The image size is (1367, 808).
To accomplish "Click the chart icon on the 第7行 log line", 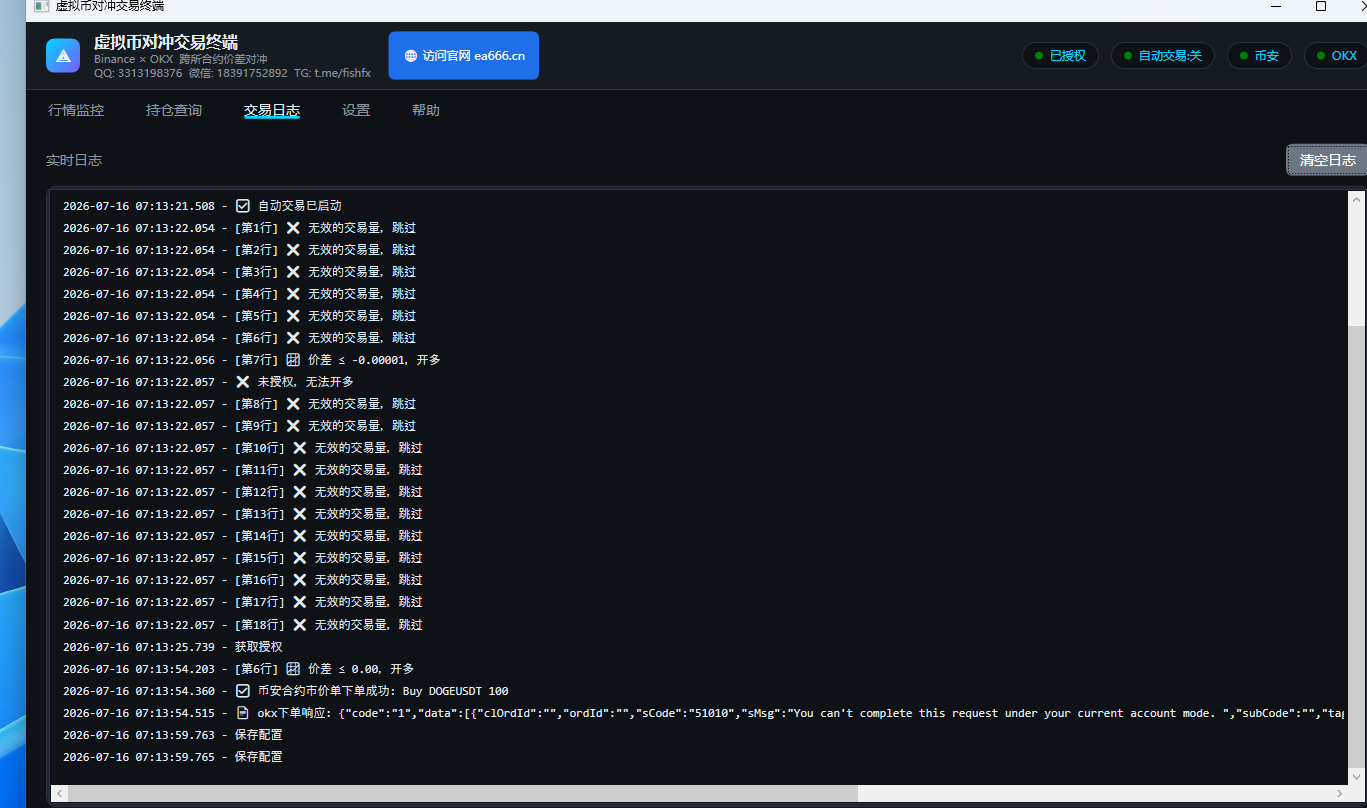I will click(293, 360).
